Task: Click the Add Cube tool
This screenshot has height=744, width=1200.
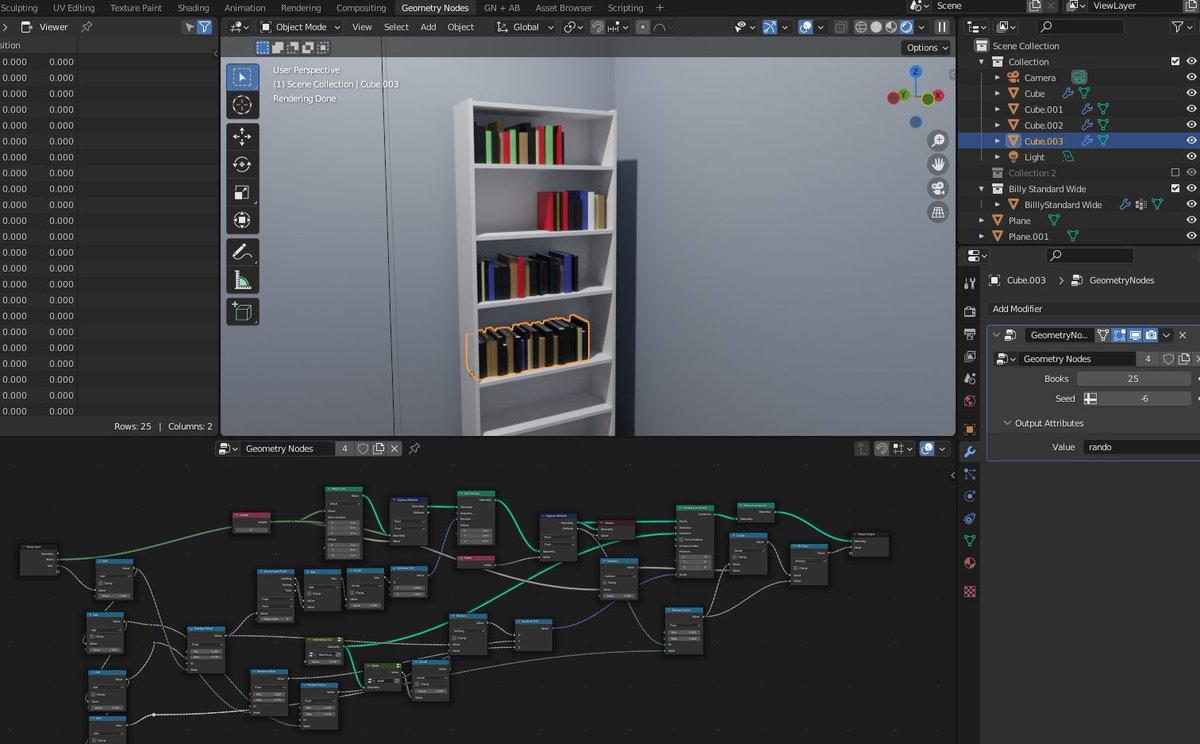Action: click(x=242, y=312)
